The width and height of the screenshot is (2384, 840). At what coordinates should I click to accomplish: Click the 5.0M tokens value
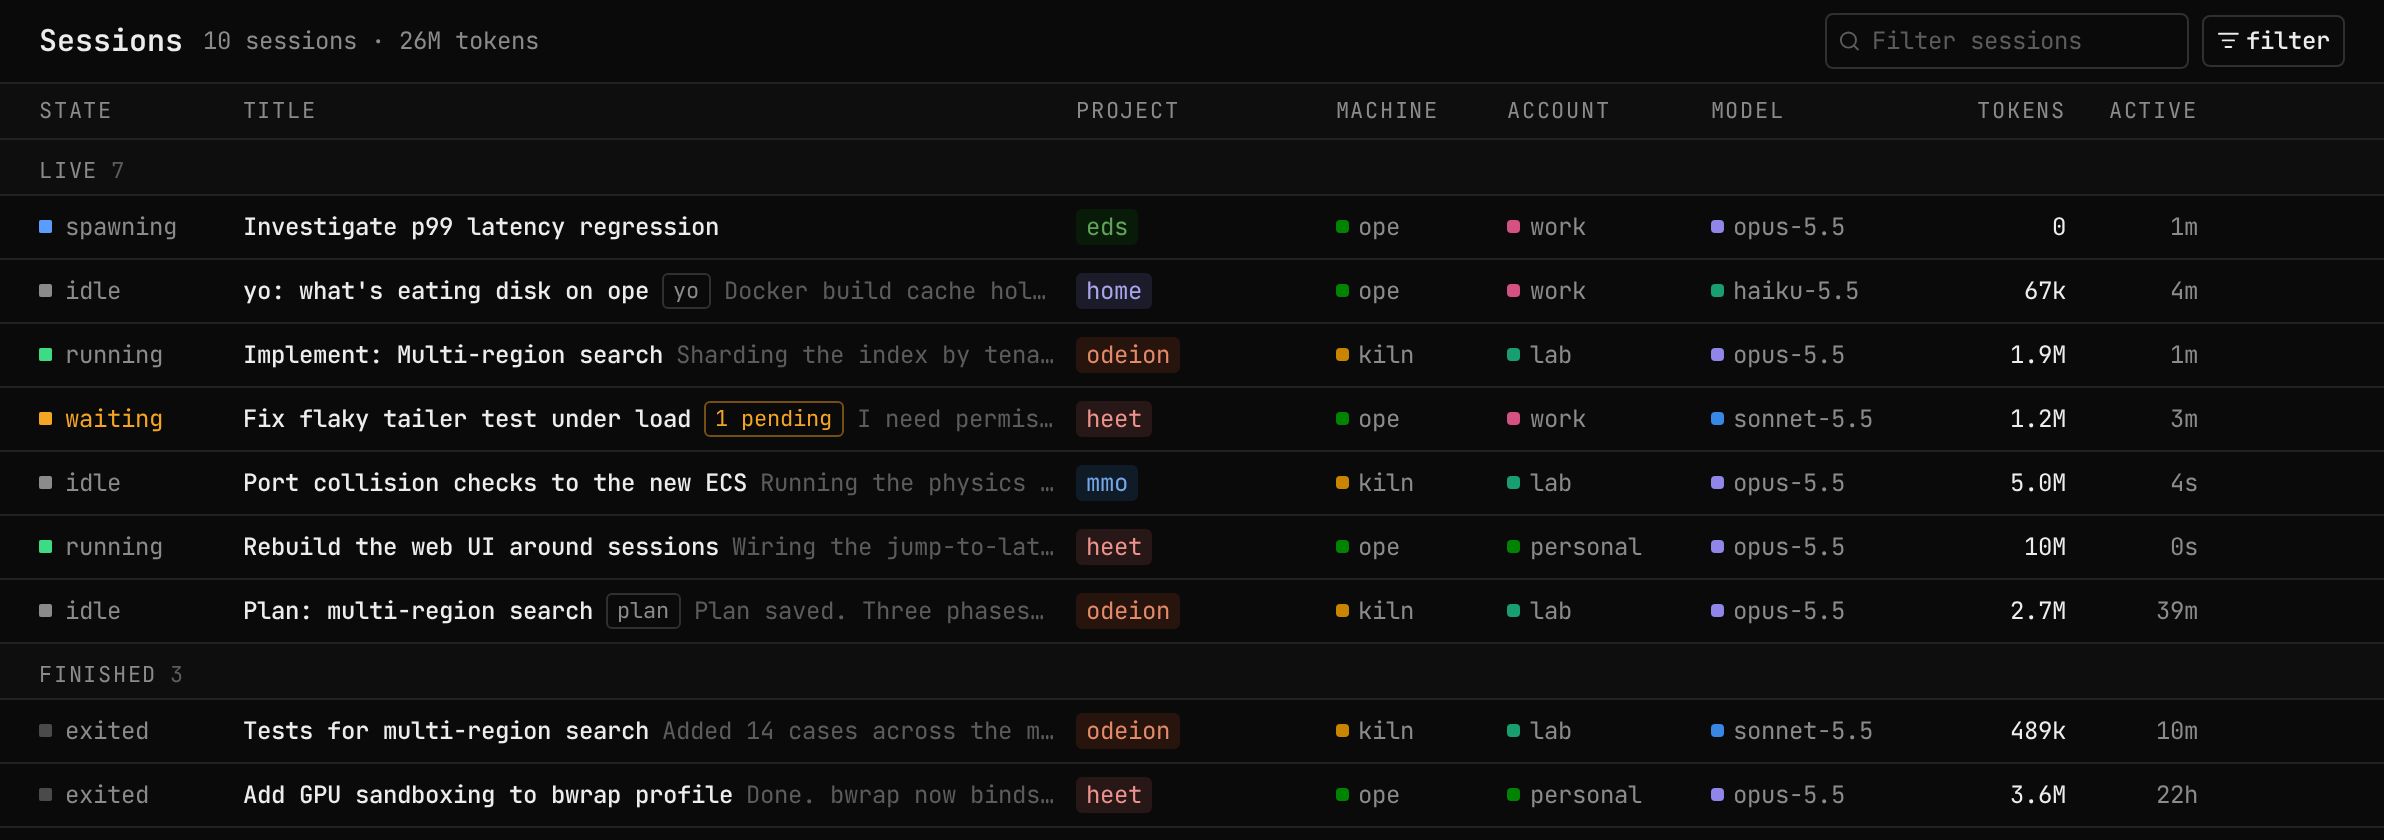pyautogui.click(x=2038, y=483)
